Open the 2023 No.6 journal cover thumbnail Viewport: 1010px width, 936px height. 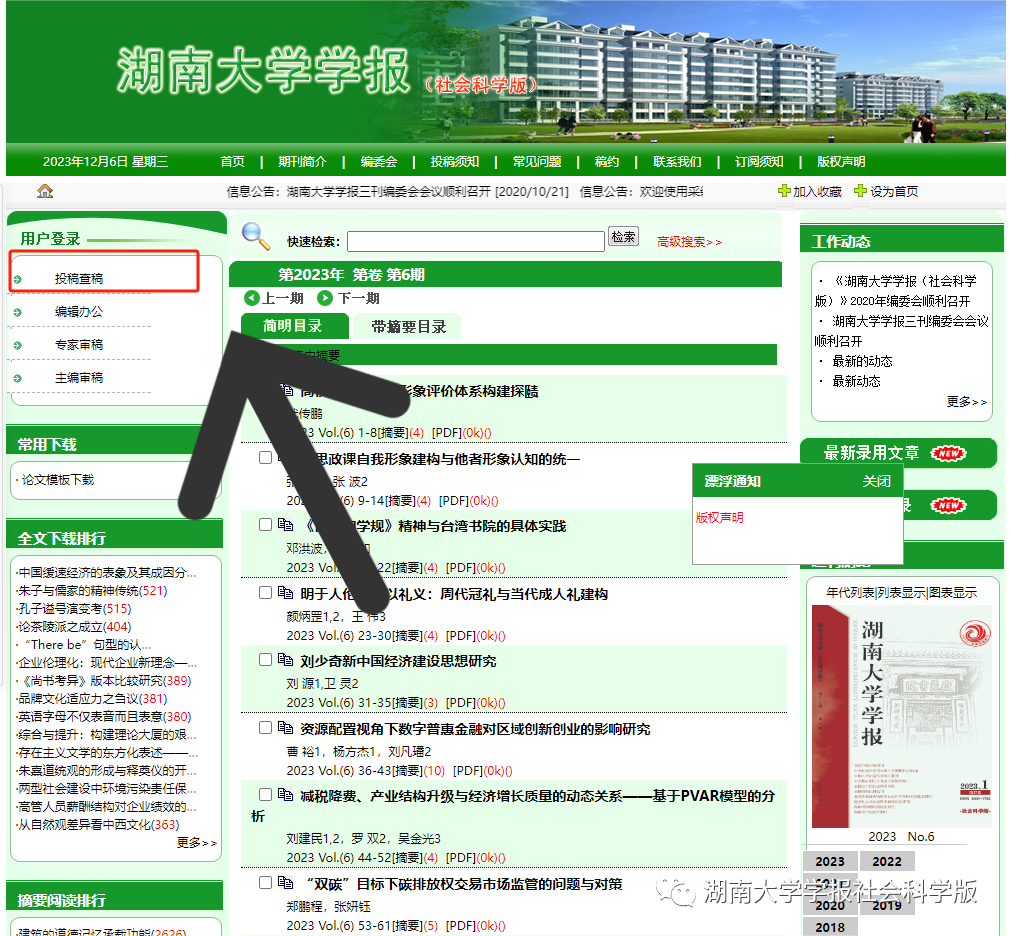900,716
